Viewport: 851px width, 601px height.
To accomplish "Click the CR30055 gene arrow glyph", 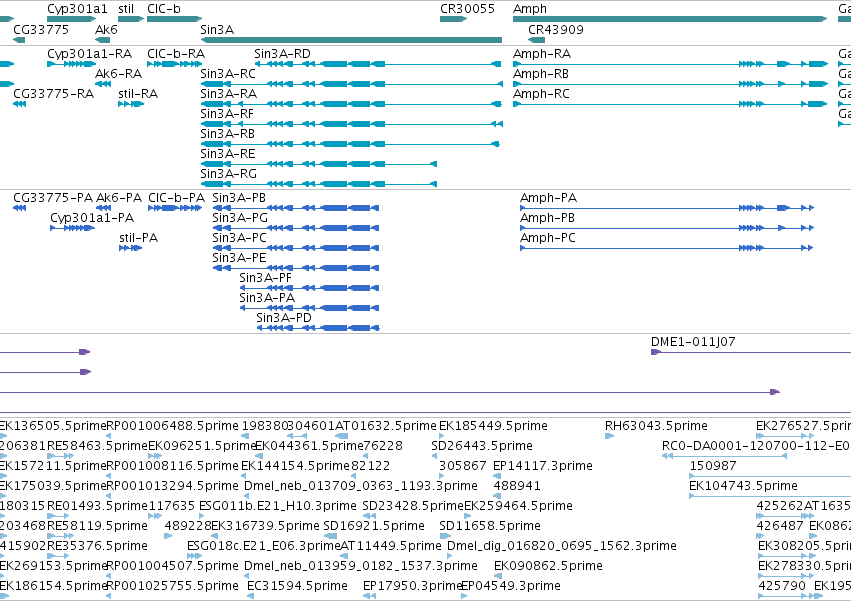I will (x=453, y=19).
